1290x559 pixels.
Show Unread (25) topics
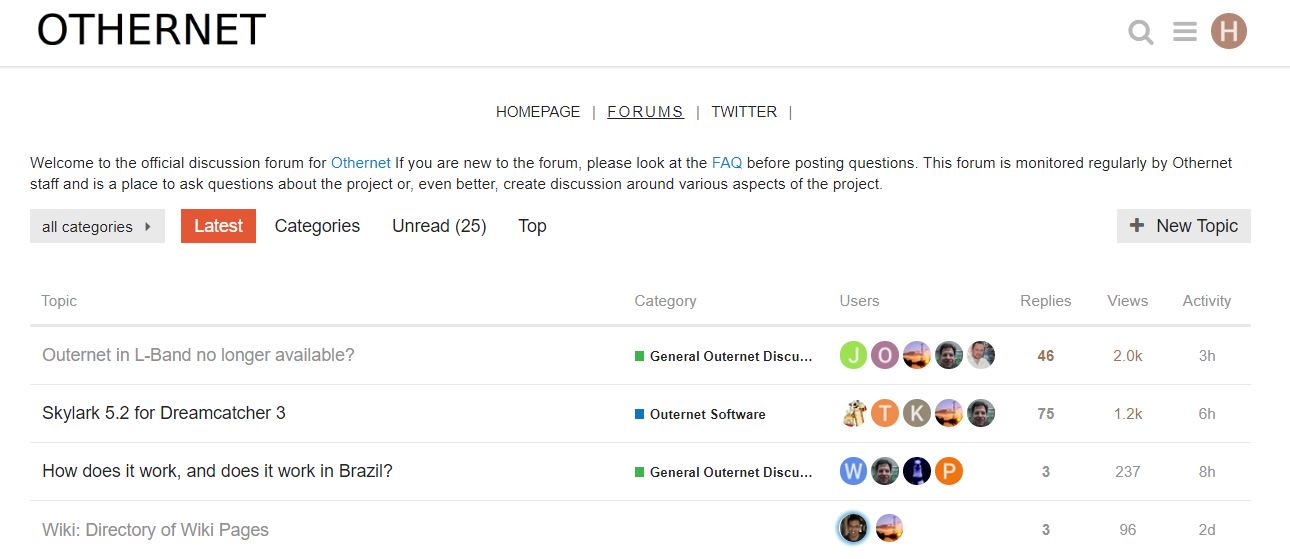(x=439, y=226)
